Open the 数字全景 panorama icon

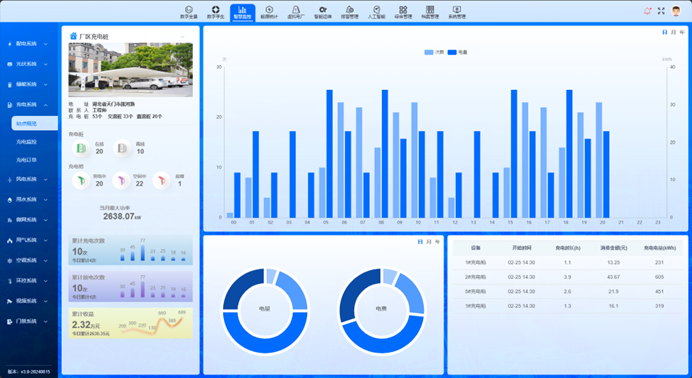coord(188,12)
